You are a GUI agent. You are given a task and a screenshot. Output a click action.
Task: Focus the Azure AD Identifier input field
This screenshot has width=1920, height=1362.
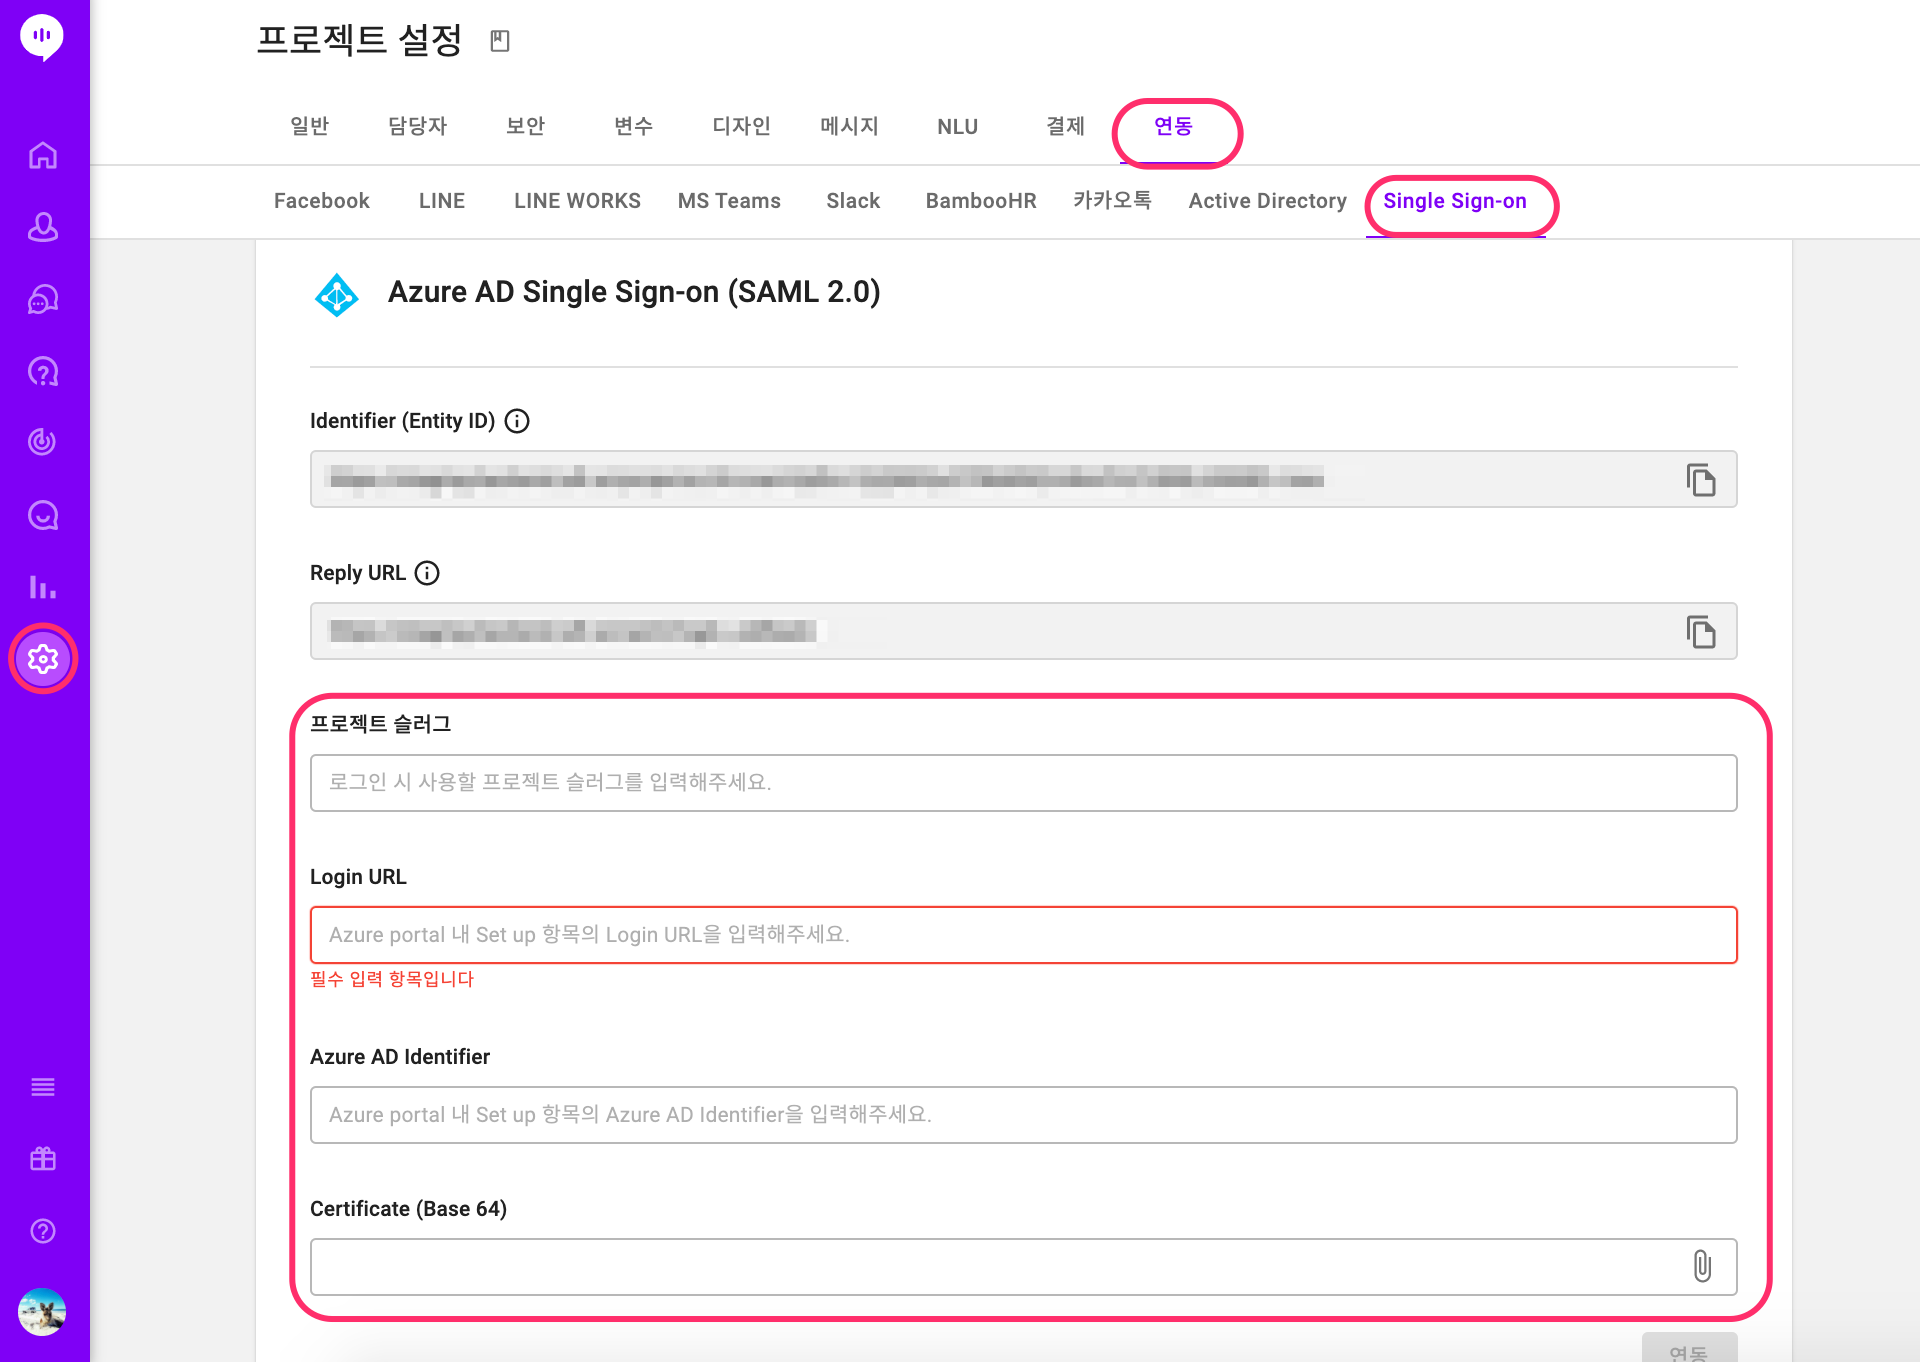tap(1023, 1115)
